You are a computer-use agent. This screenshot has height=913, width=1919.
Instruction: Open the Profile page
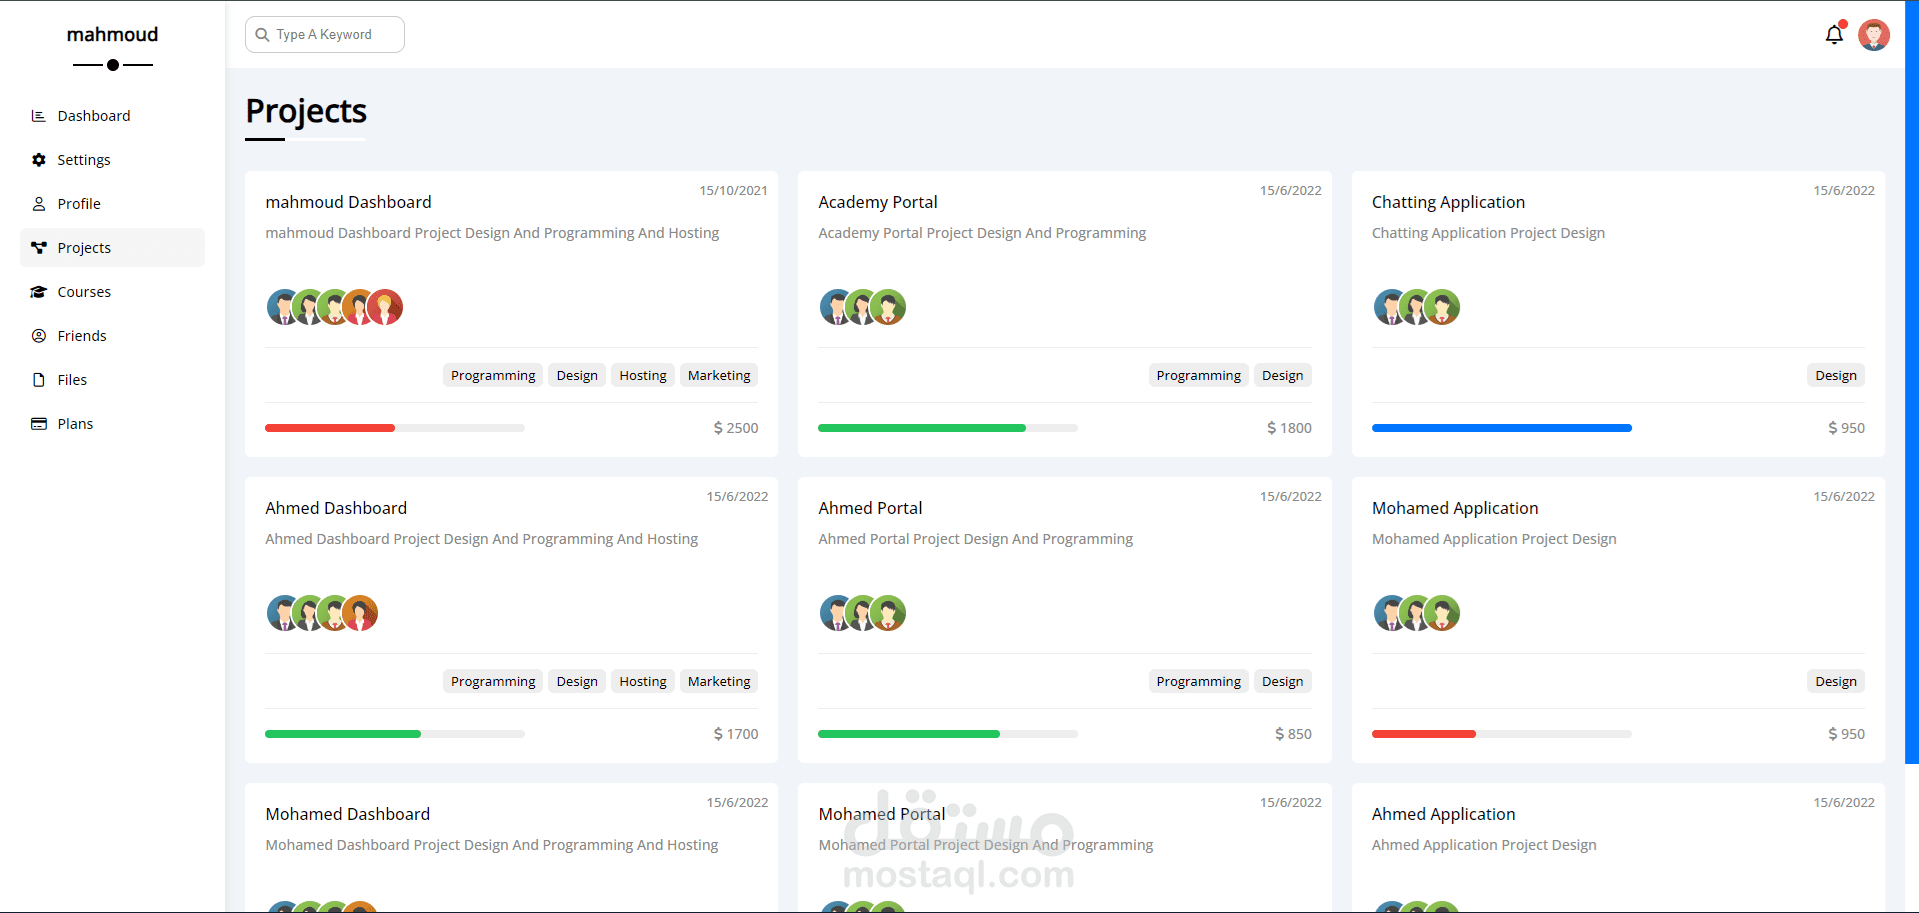[x=112, y=204]
